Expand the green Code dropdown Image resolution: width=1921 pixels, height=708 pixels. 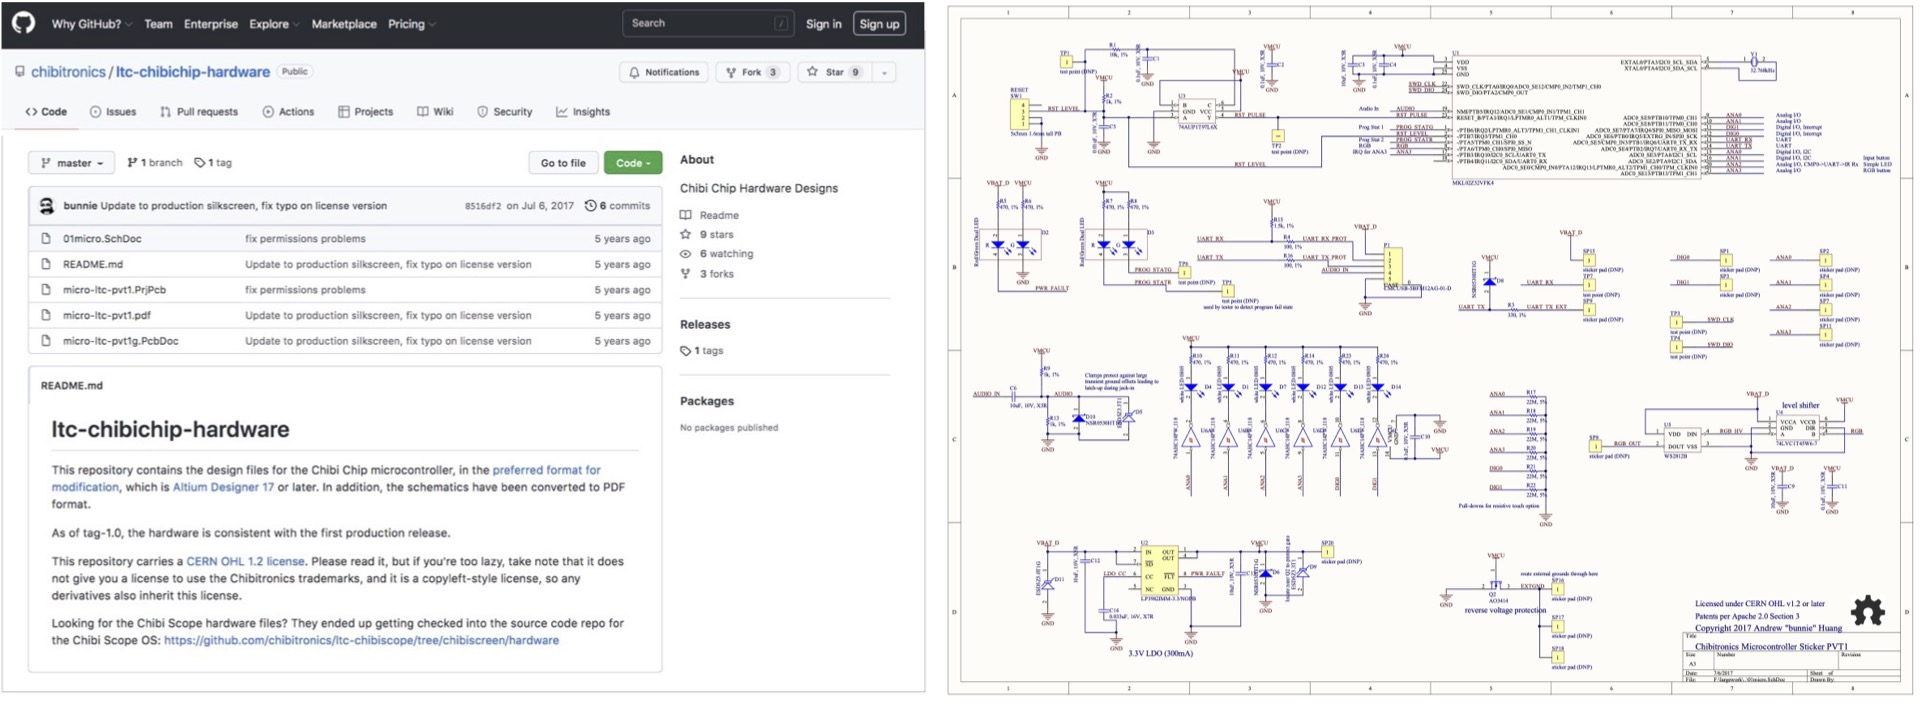pyautogui.click(x=633, y=163)
